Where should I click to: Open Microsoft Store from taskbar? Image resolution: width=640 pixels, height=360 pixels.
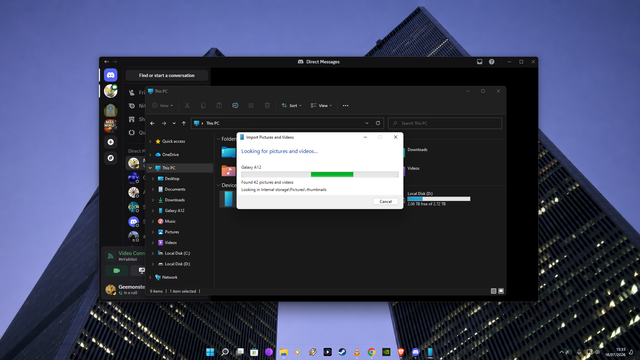coord(254,352)
